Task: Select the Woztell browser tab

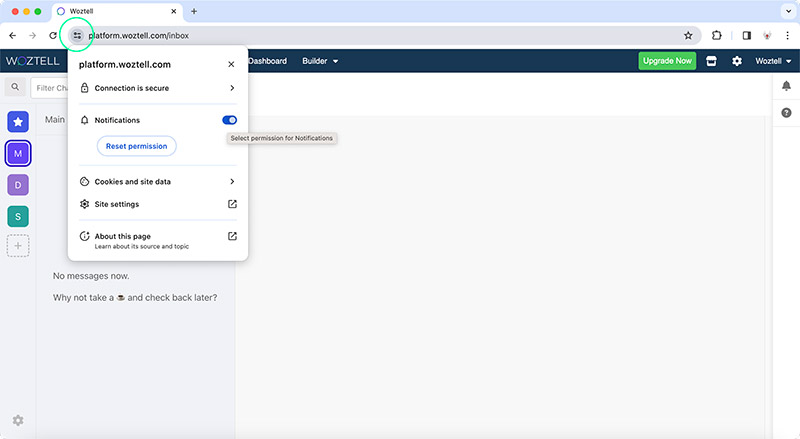Action: point(117,11)
